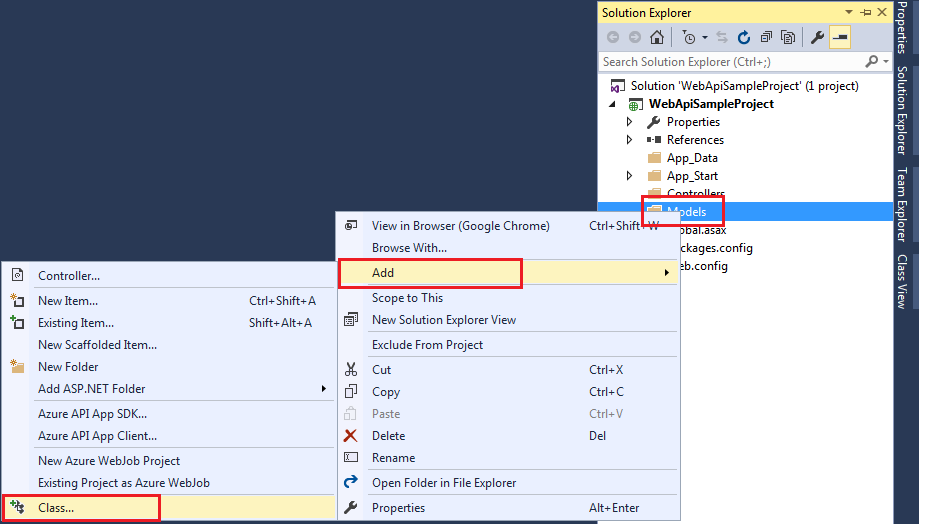Select the References node
The width and height of the screenshot is (925, 524).
click(695, 140)
